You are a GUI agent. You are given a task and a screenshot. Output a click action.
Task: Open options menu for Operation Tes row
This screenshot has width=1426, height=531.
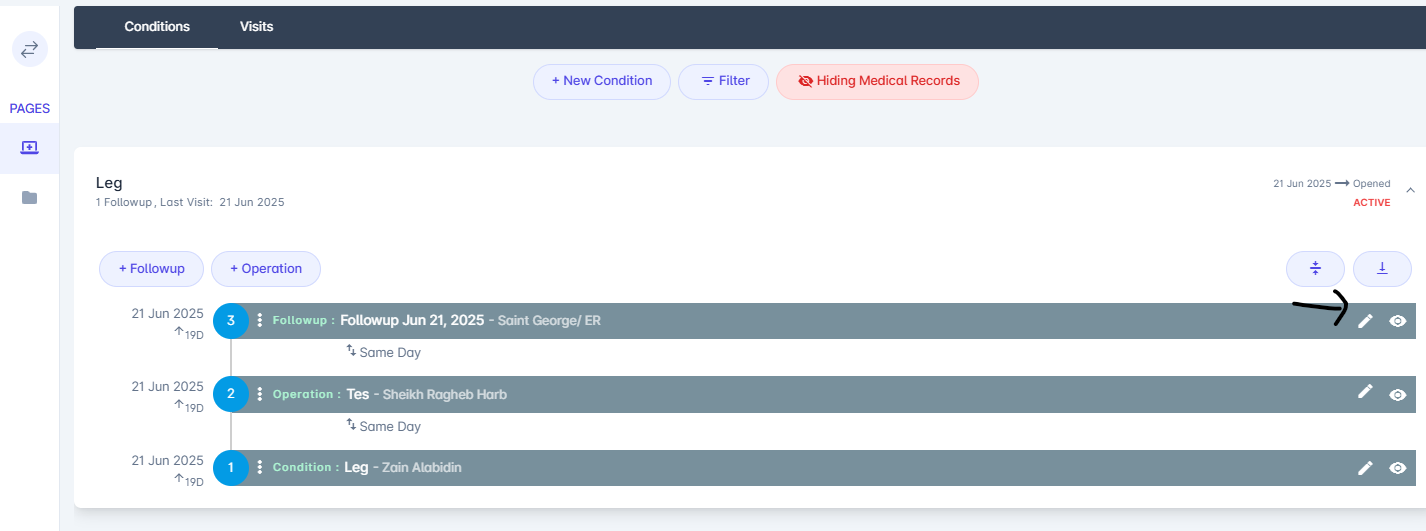click(260, 394)
